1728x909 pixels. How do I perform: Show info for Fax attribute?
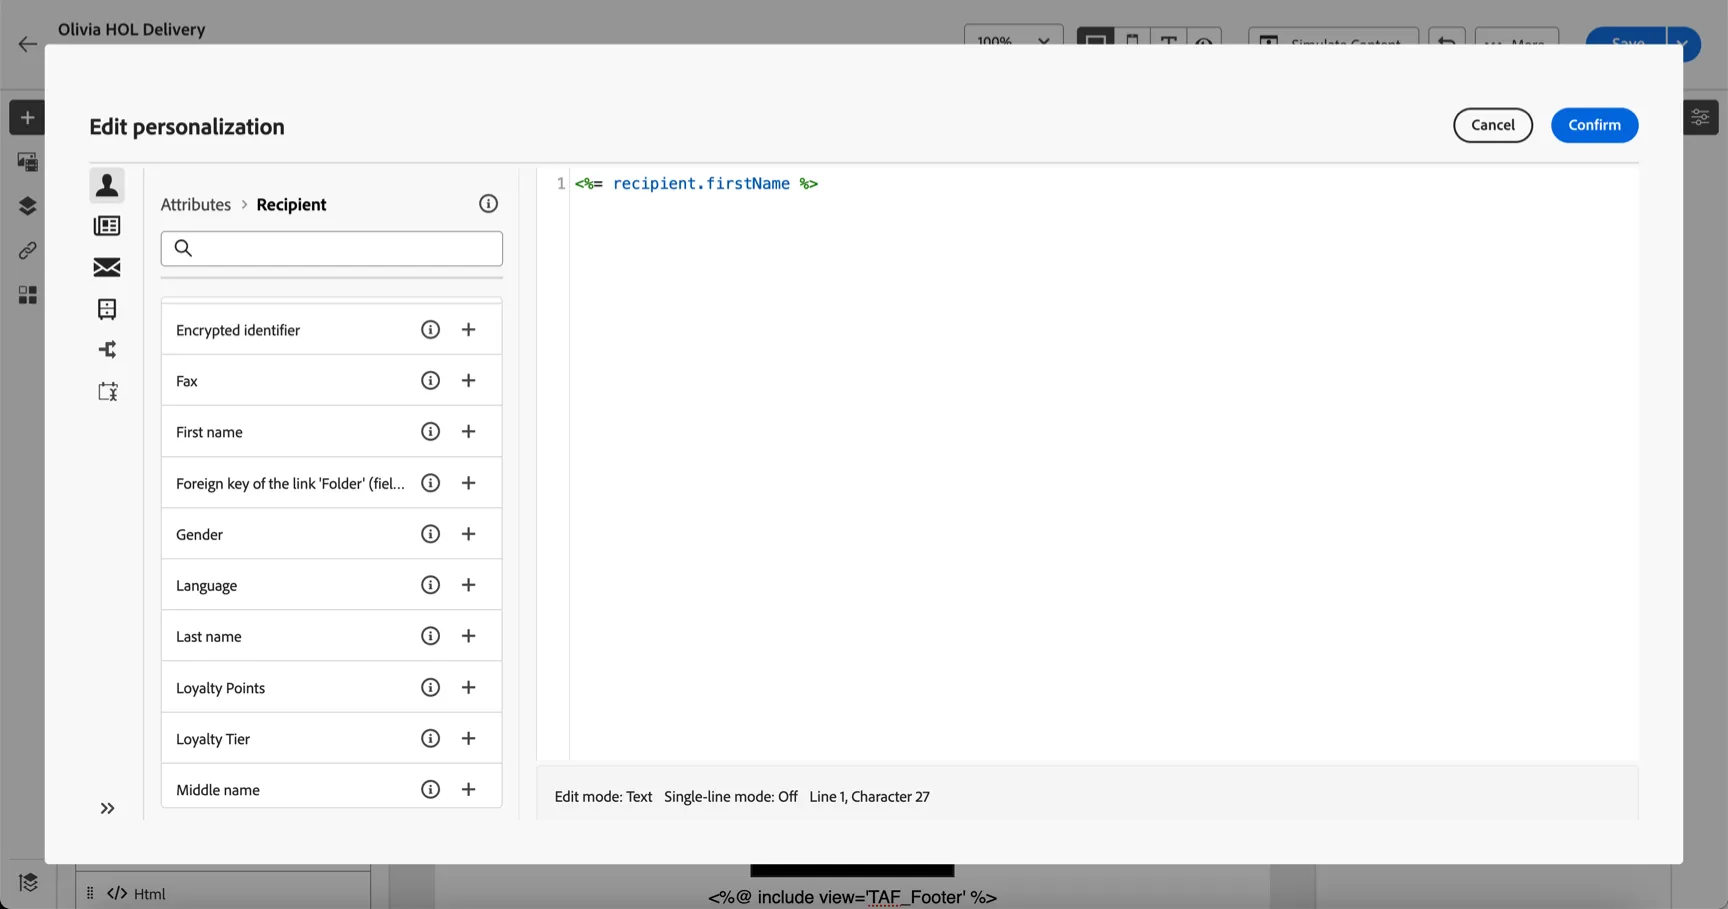pos(430,381)
